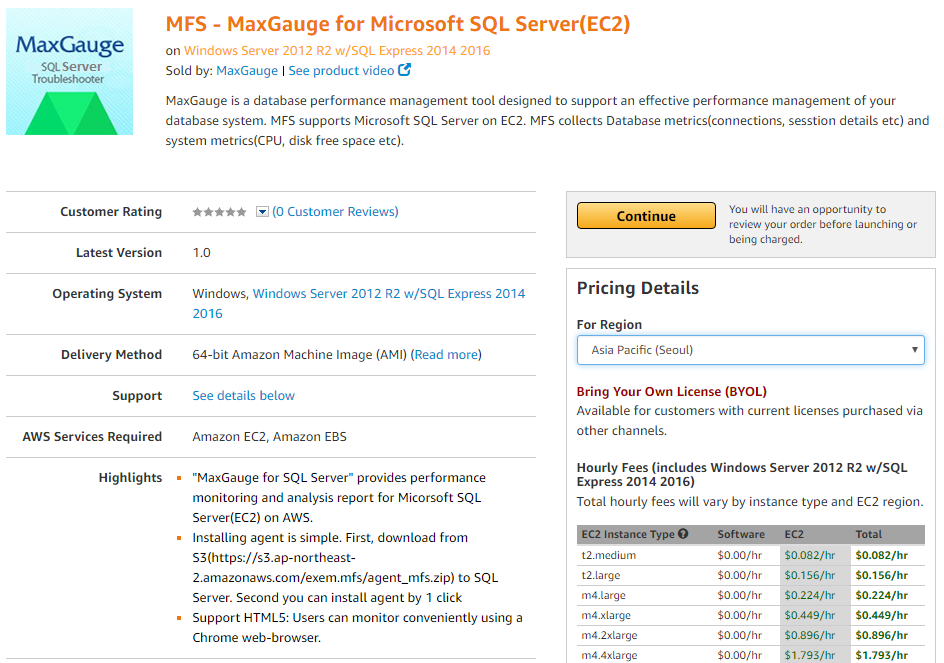Open the Asia Pacific (Seoul) region dropdown

click(750, 350)
